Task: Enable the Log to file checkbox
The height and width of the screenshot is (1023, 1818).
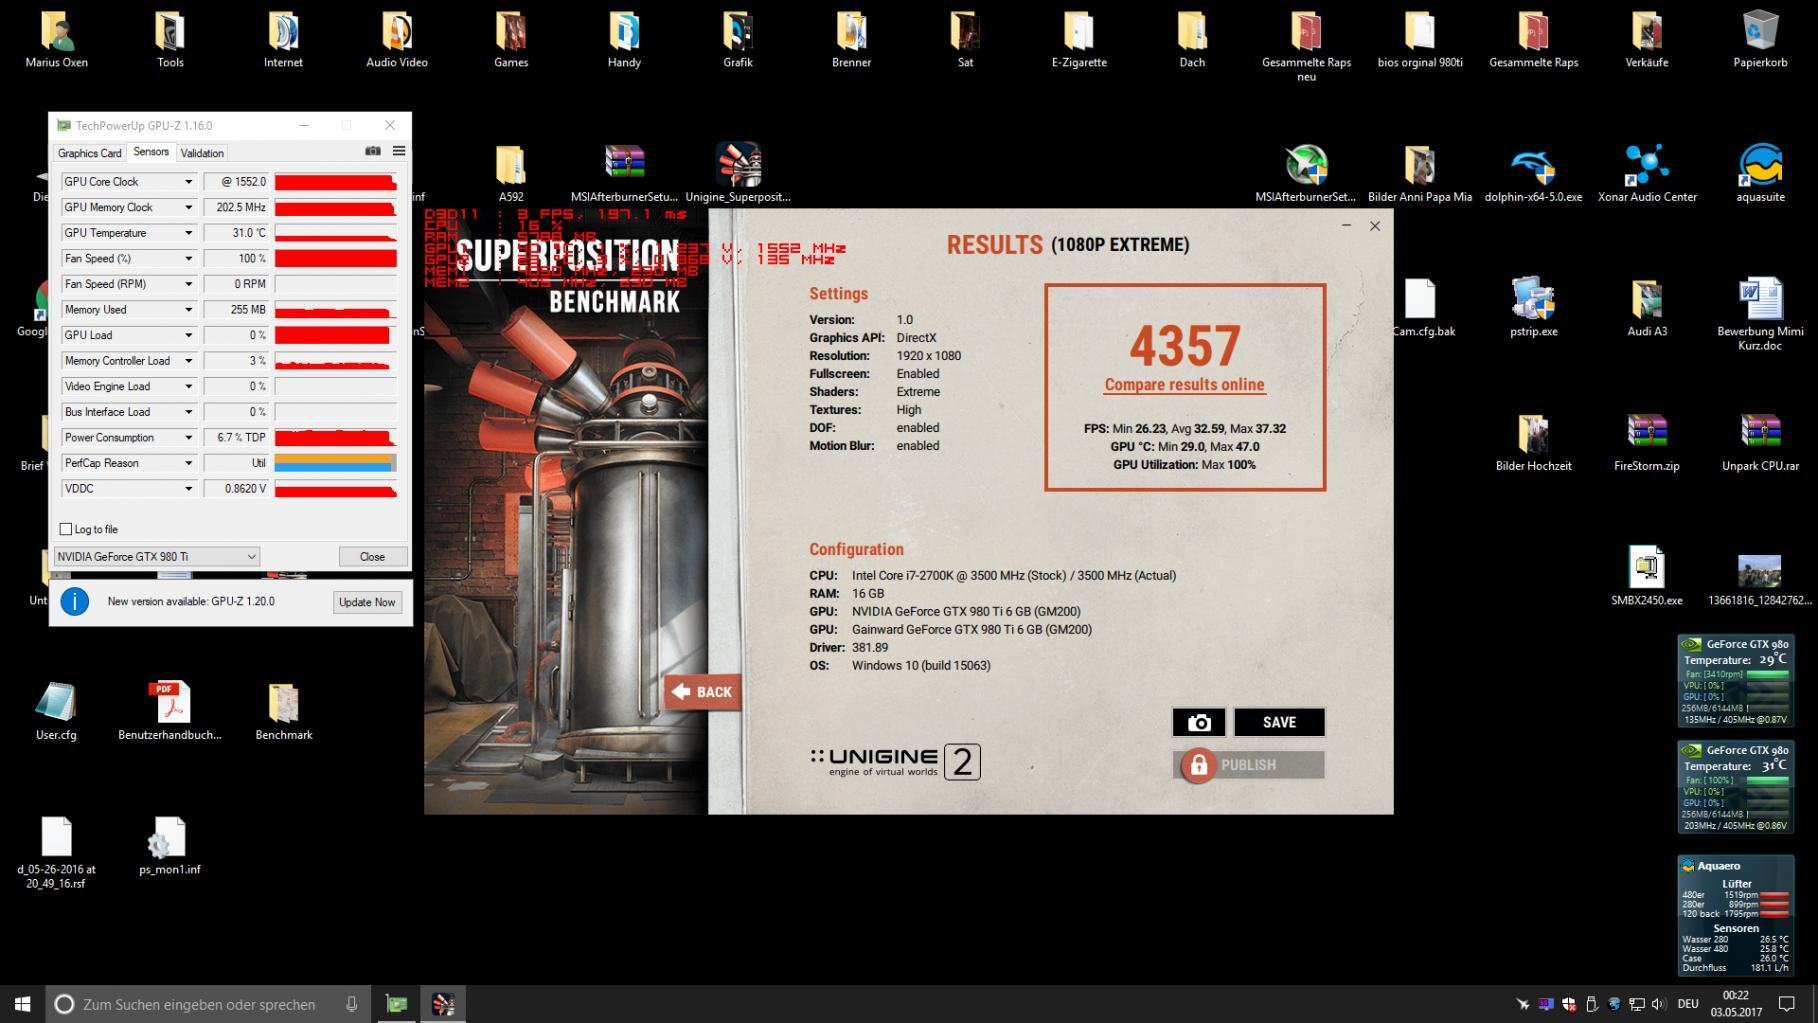Action: (66, 529)
